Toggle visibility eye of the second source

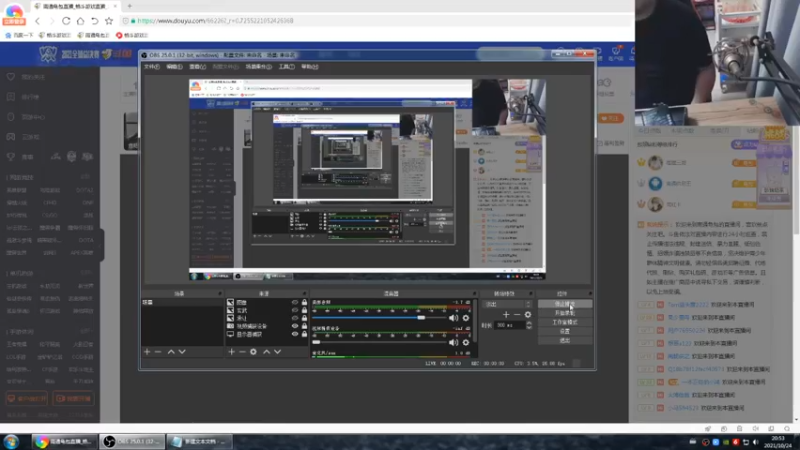click(x=295, y=310)
